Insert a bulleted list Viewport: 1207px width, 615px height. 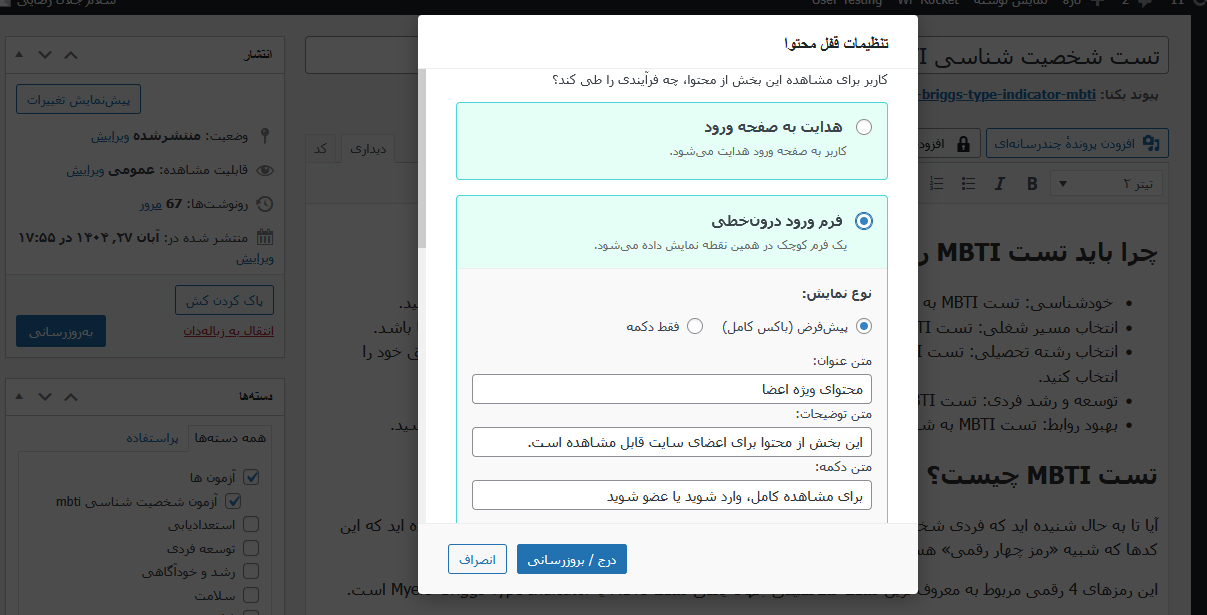968,184
